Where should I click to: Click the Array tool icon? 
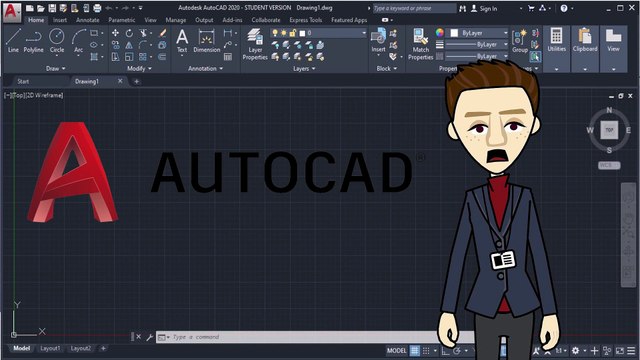pos(143,57)
